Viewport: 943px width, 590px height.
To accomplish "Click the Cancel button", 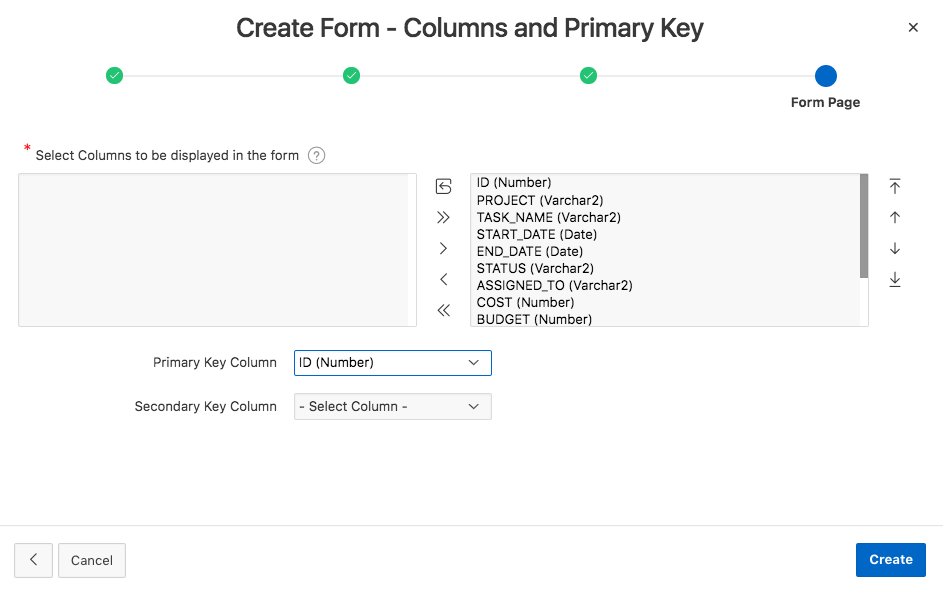I will click(x=92, y=560).
